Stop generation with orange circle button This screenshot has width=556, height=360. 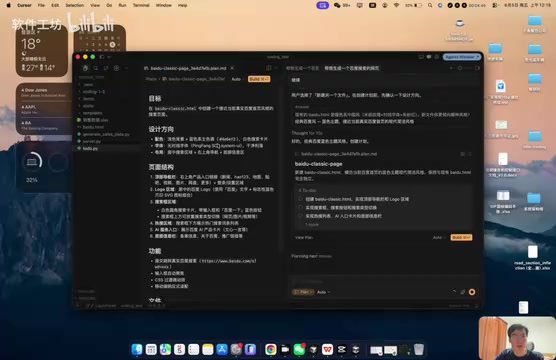pos(472,292)
